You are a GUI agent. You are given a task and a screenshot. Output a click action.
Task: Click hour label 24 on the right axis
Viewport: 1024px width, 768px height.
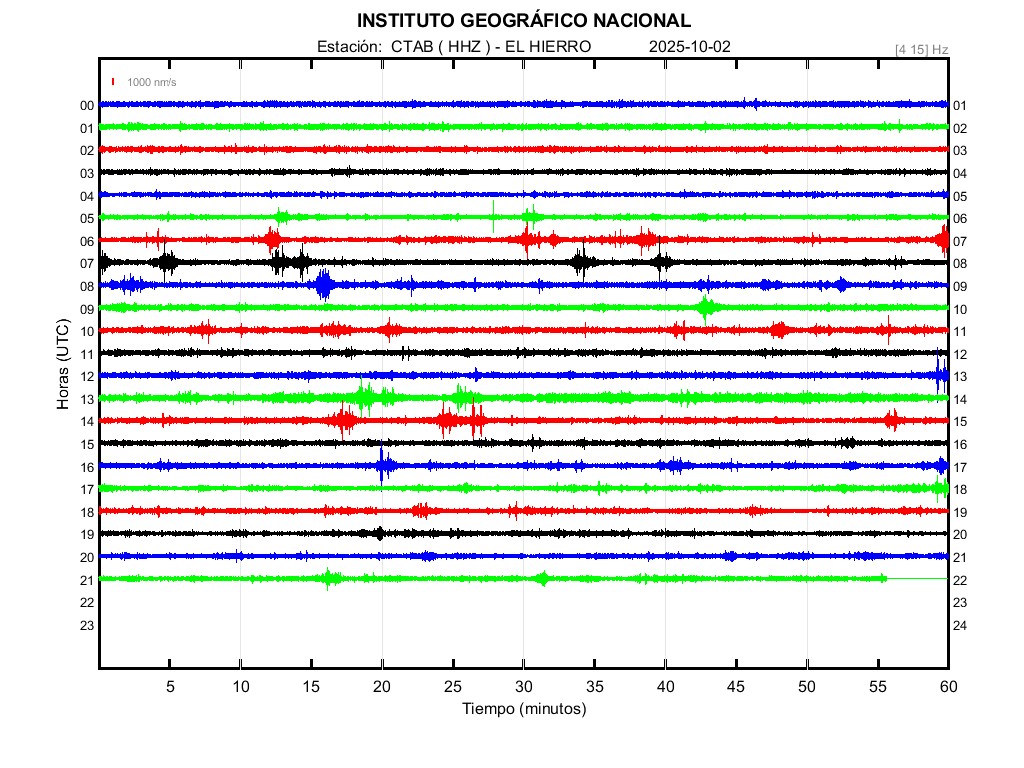click(x=960, y=625)
